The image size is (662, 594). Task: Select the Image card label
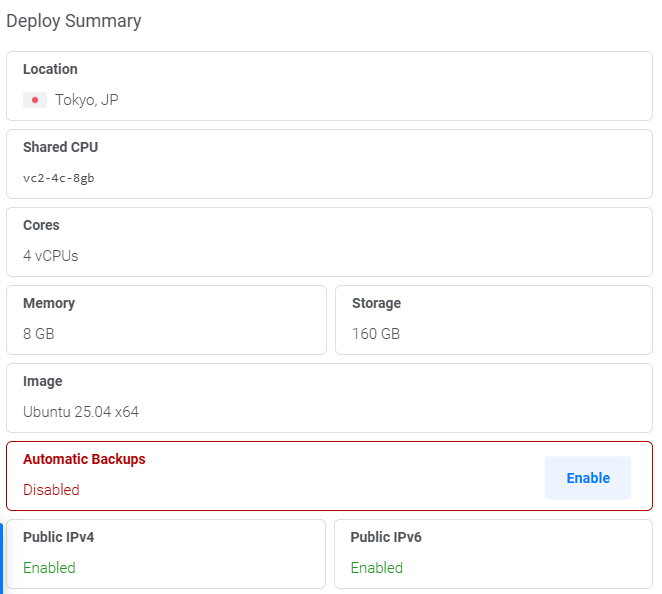42,381
